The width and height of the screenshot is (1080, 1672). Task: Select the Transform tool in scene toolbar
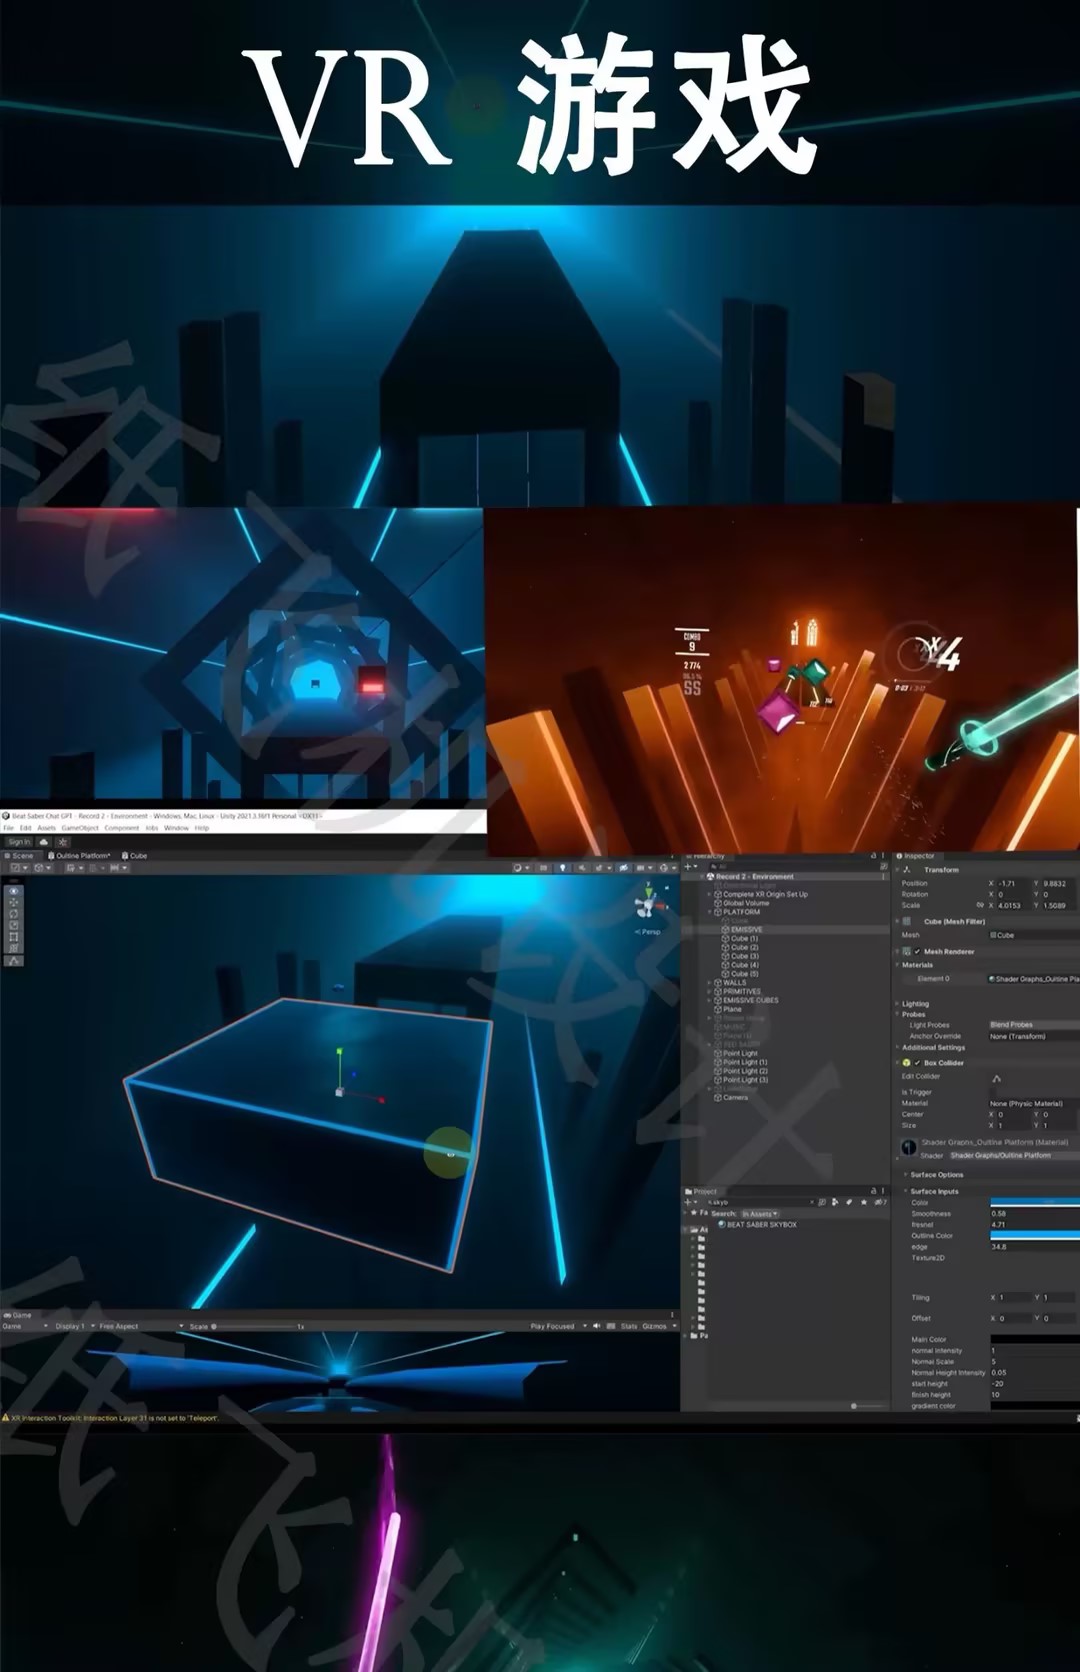(x=14, y=948)
